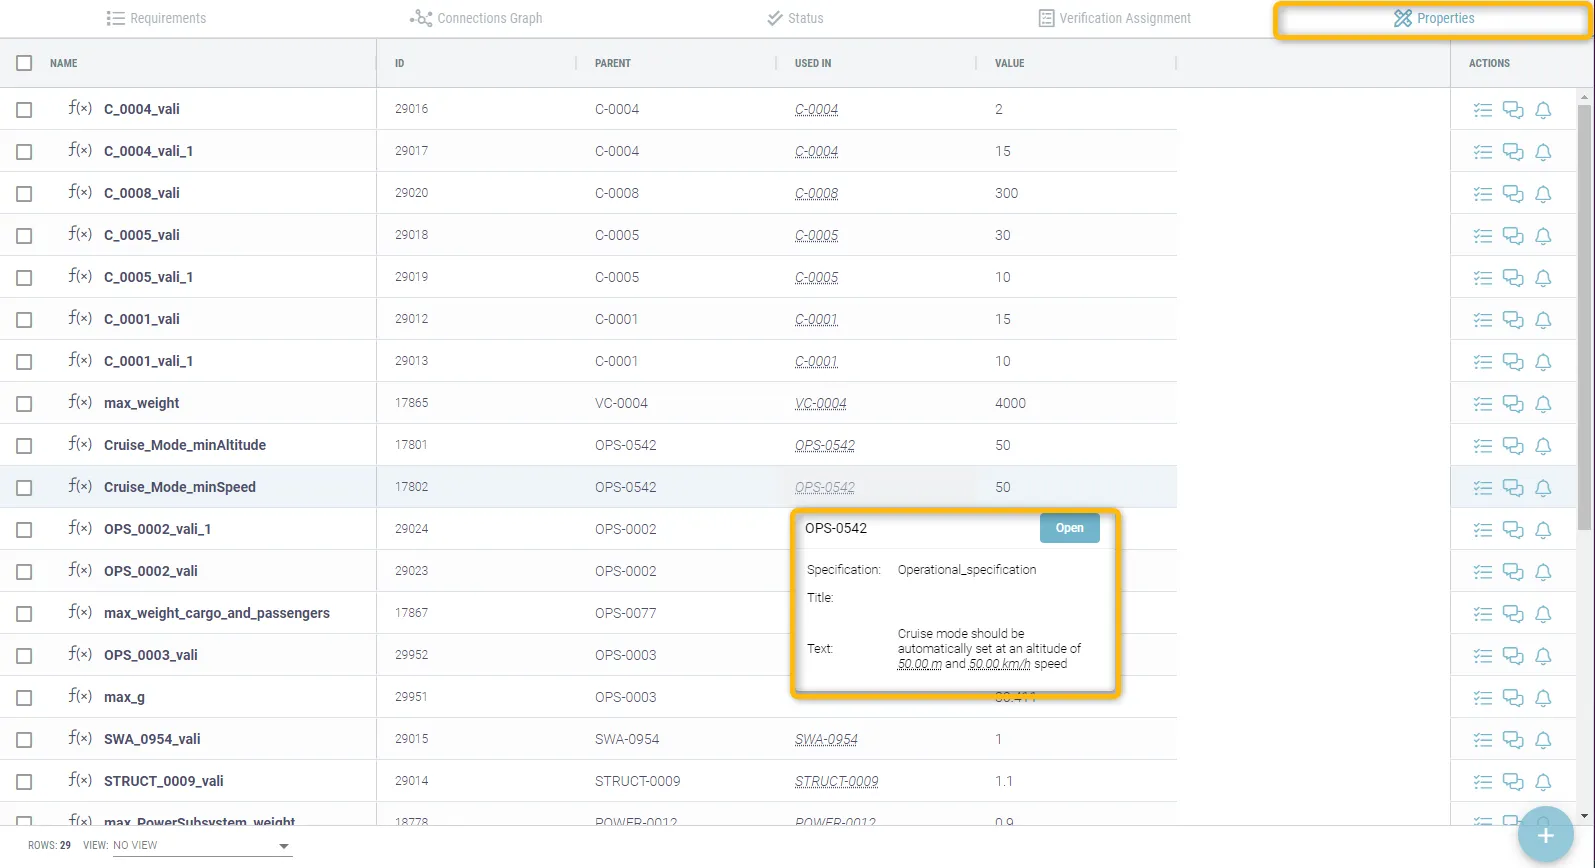The height and width of the screenshot is (868, 1595).
Task: Click comments icon for Cruise_Mode_minAltitude row
Action: pos(1513,446)
